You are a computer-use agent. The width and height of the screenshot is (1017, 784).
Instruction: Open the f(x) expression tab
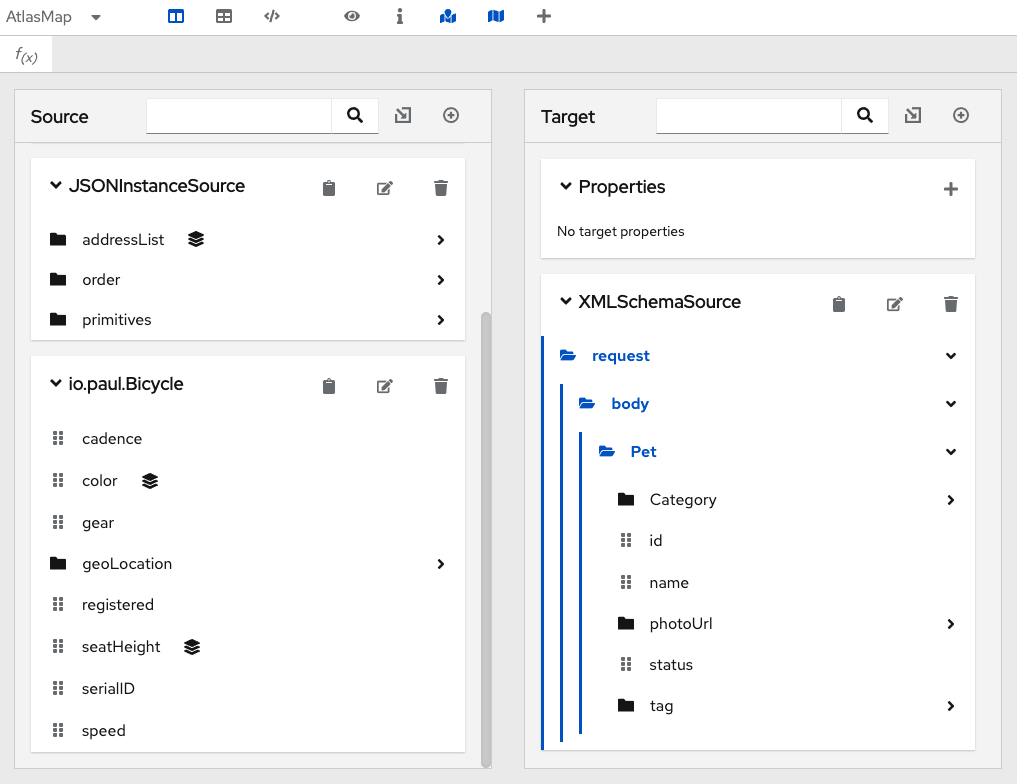27,55
